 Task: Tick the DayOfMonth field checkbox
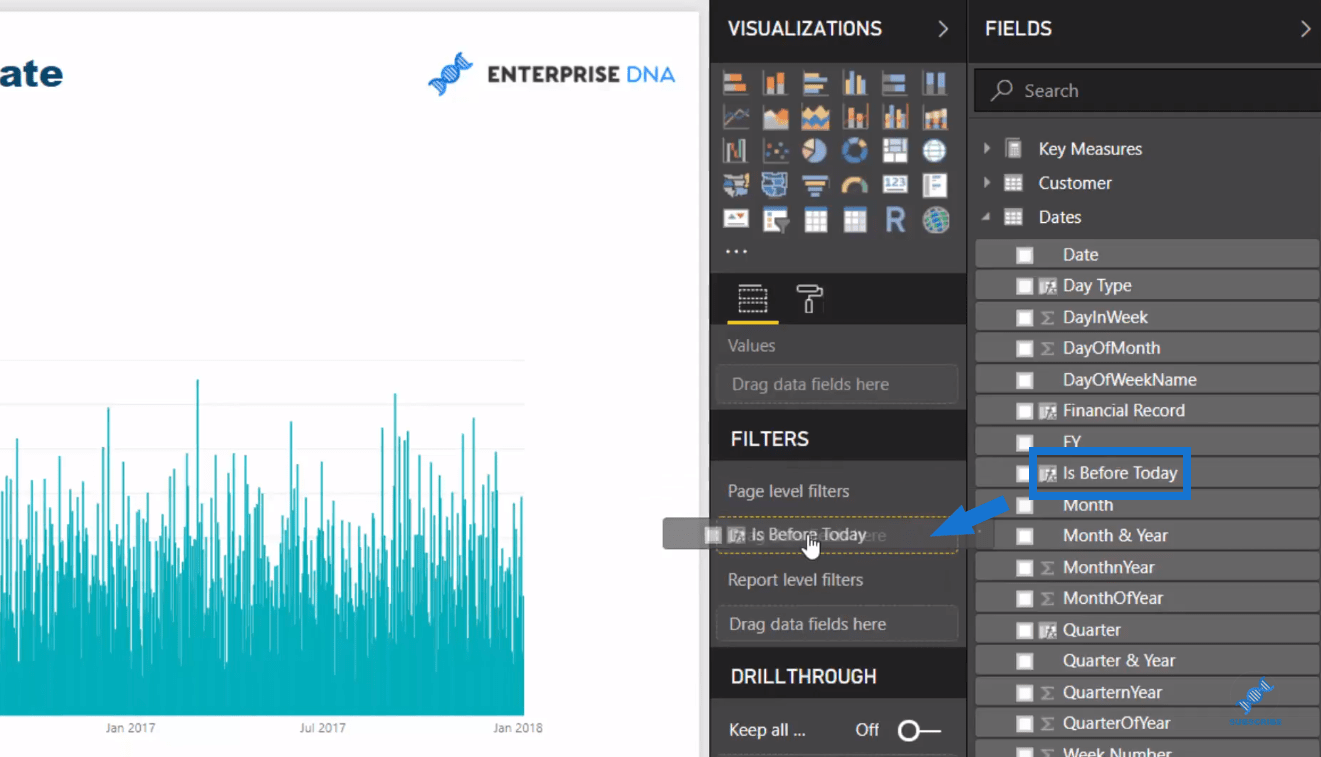coord(1024,349)
